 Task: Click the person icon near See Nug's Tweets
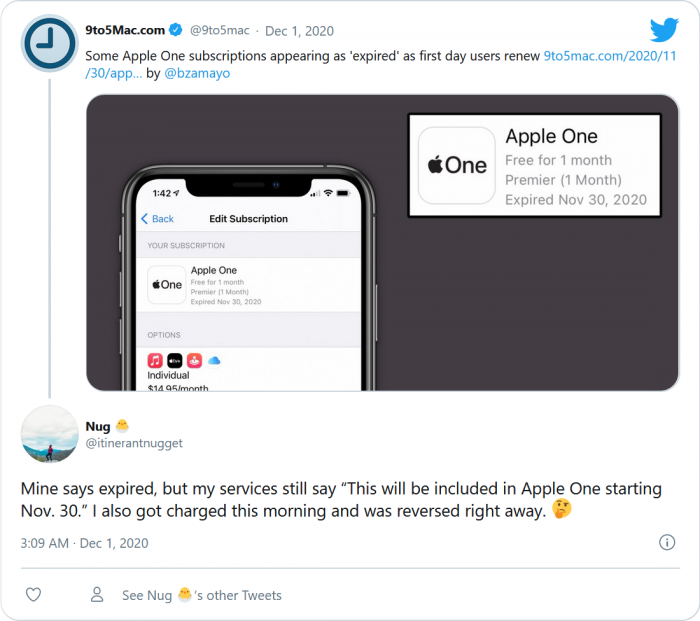pos(97,595)
